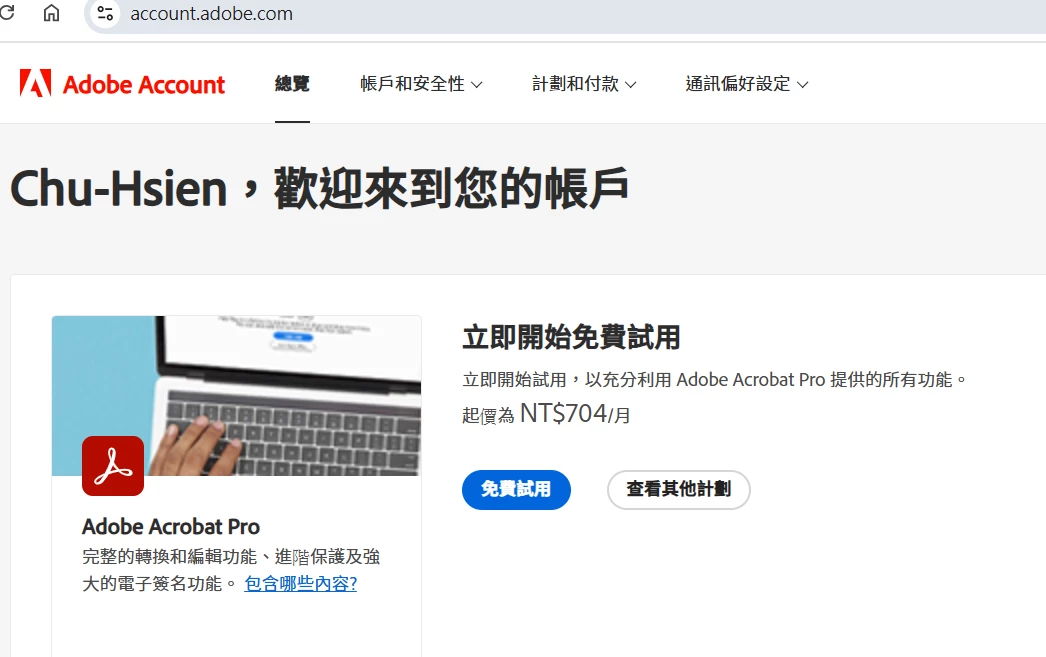Image resolution: width=1046 pixels, height=657 pixels.
Task: Click the laptop promotional image
Action: point(236,396)
